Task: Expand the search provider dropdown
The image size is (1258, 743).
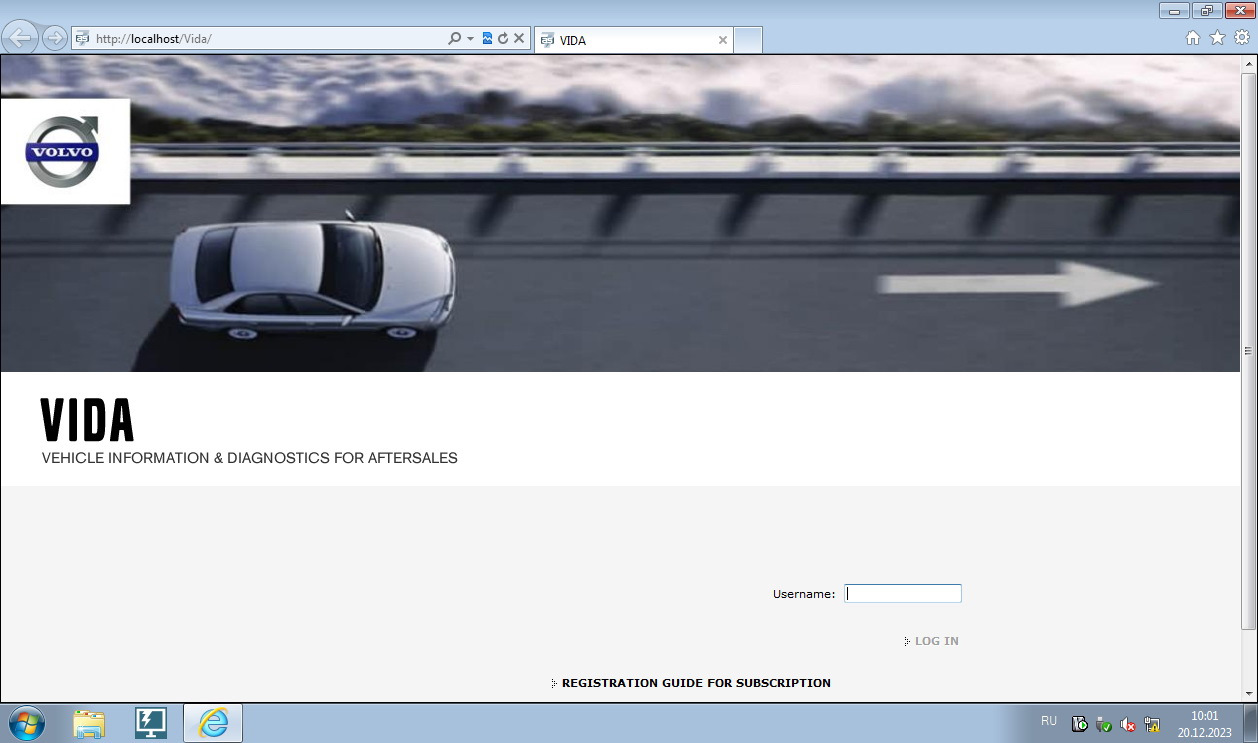Action: point(470,37)
